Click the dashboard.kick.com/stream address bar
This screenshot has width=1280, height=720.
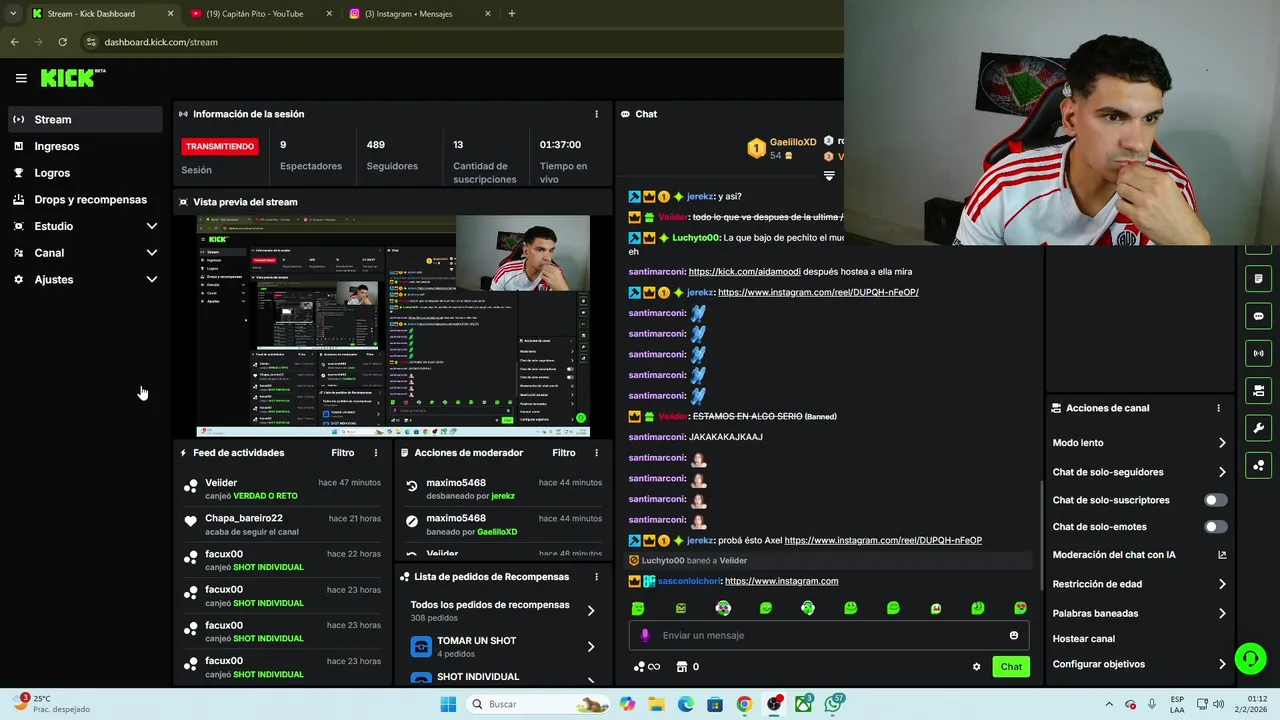[x=160, y=42]
